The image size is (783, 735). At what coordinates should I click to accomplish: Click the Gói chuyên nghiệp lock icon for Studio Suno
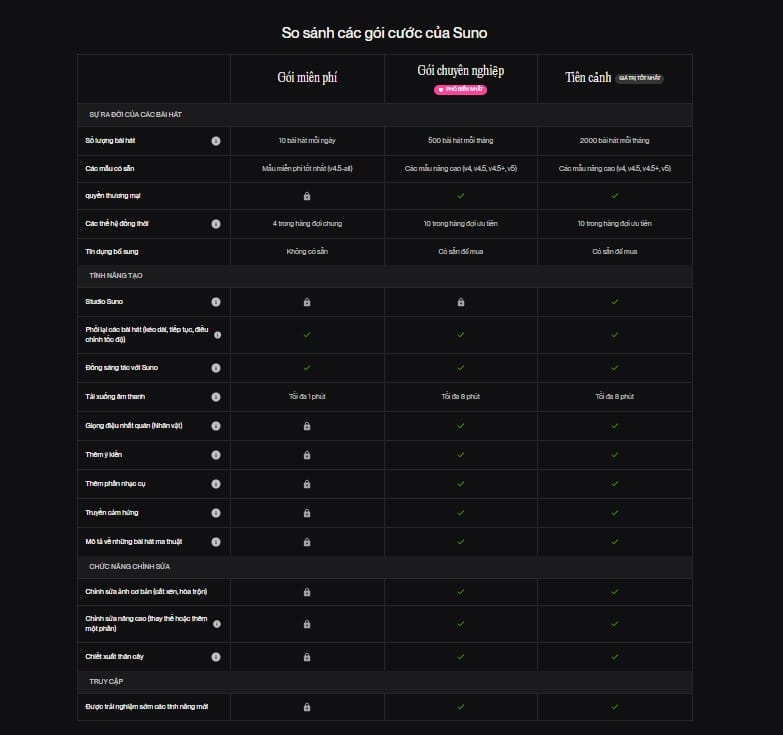pos(461,302)
